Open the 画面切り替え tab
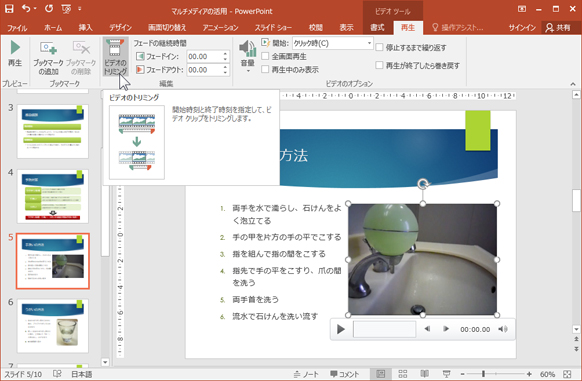Screen dimensions: 582x381 (x=167, y=27)
